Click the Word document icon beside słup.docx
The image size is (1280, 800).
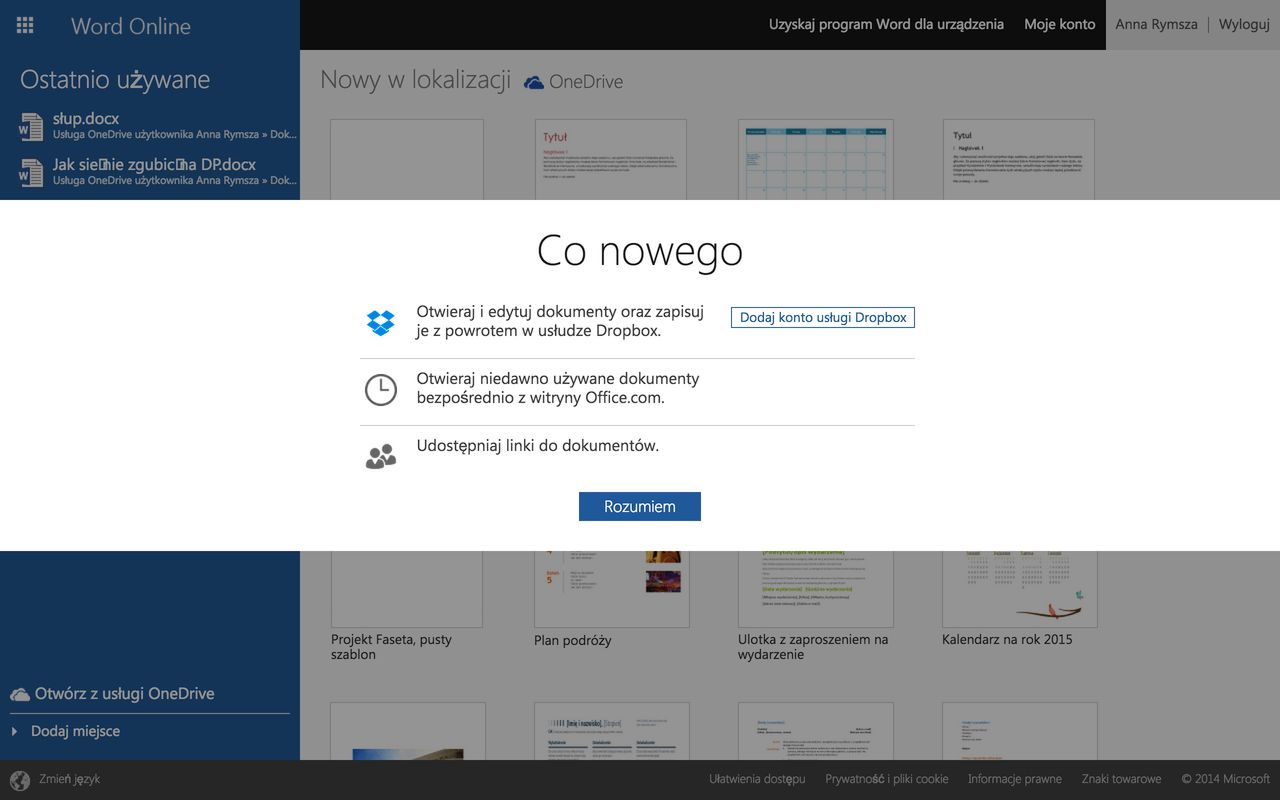coord(31,126)
